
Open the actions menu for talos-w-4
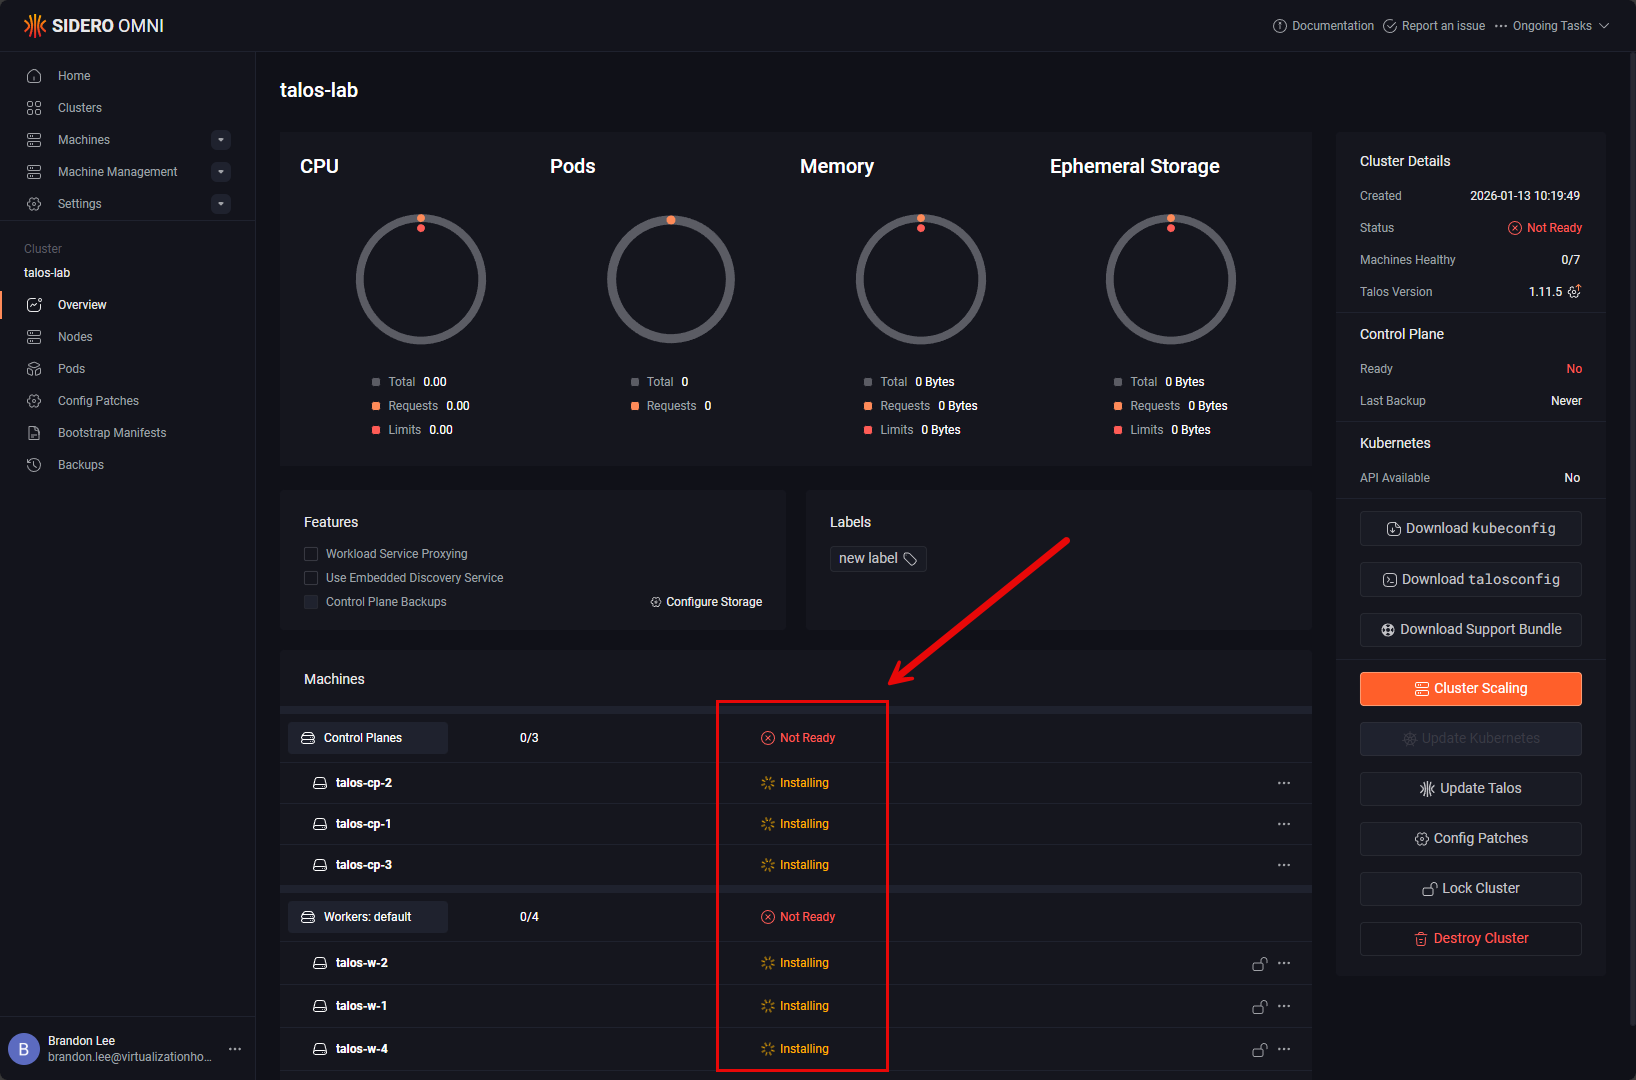(x=1284, y=1049)
